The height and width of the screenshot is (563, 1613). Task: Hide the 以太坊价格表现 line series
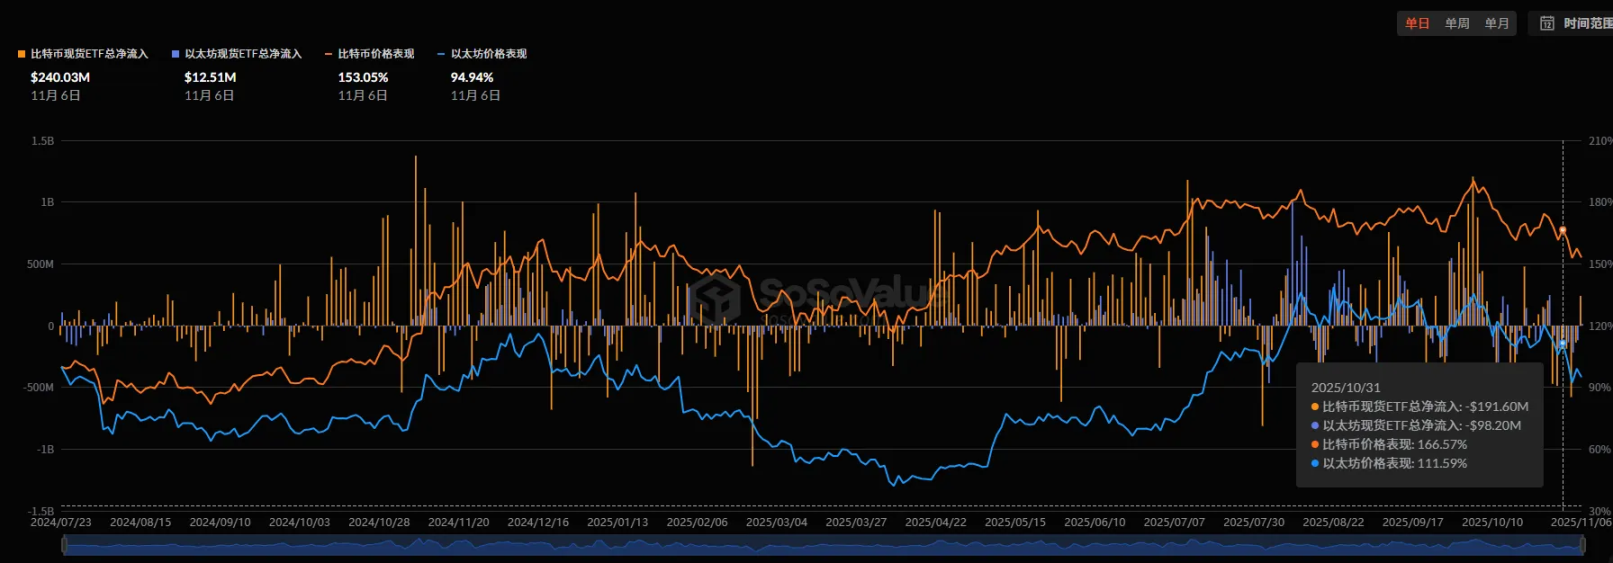click(488, 54)
